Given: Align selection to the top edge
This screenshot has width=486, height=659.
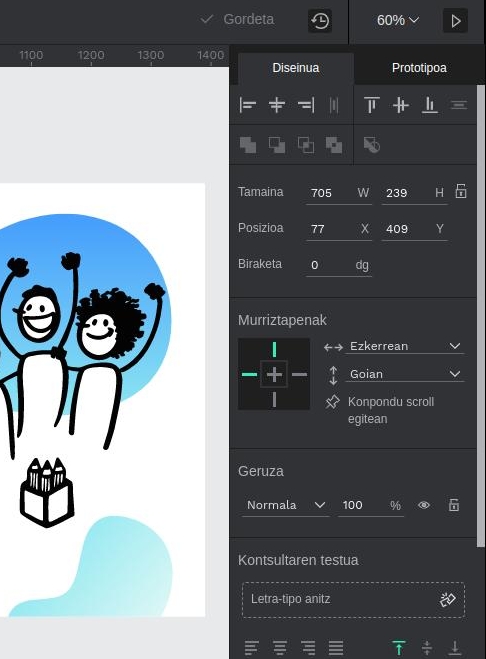Looking at the screenshot, I should [x=372, y=105].
